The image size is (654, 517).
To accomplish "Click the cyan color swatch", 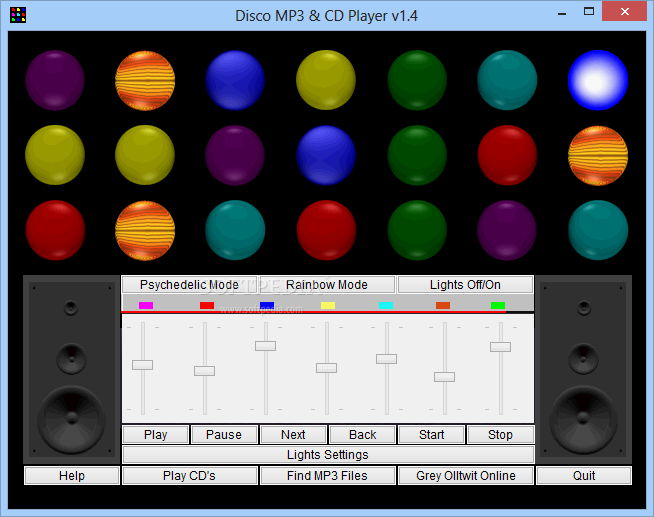I will coord(386,305).
